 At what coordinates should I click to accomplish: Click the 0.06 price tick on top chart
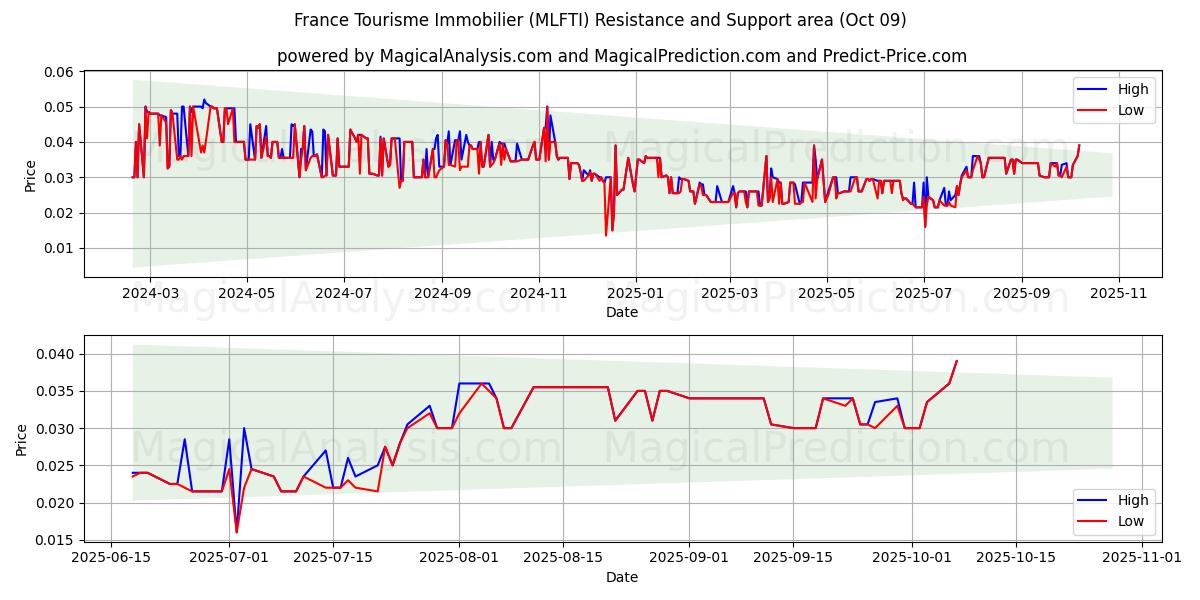[x=60, y=72]
